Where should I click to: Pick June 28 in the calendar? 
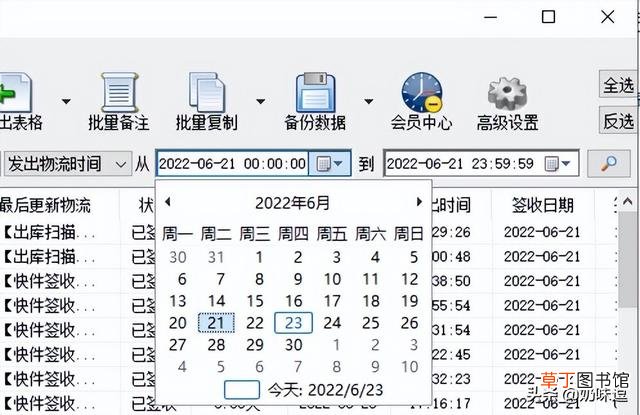pos(216,345)
